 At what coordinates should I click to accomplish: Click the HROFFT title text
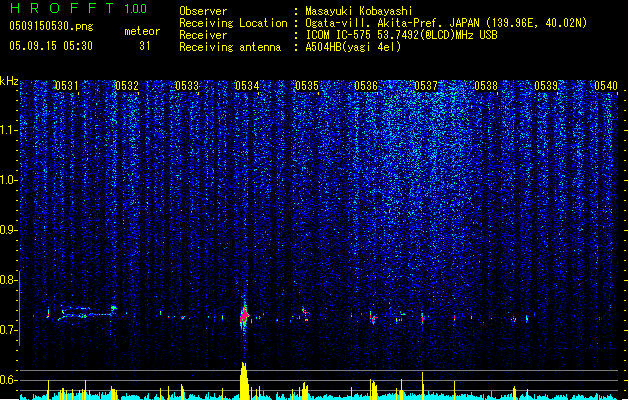click(x=62, y=8)
